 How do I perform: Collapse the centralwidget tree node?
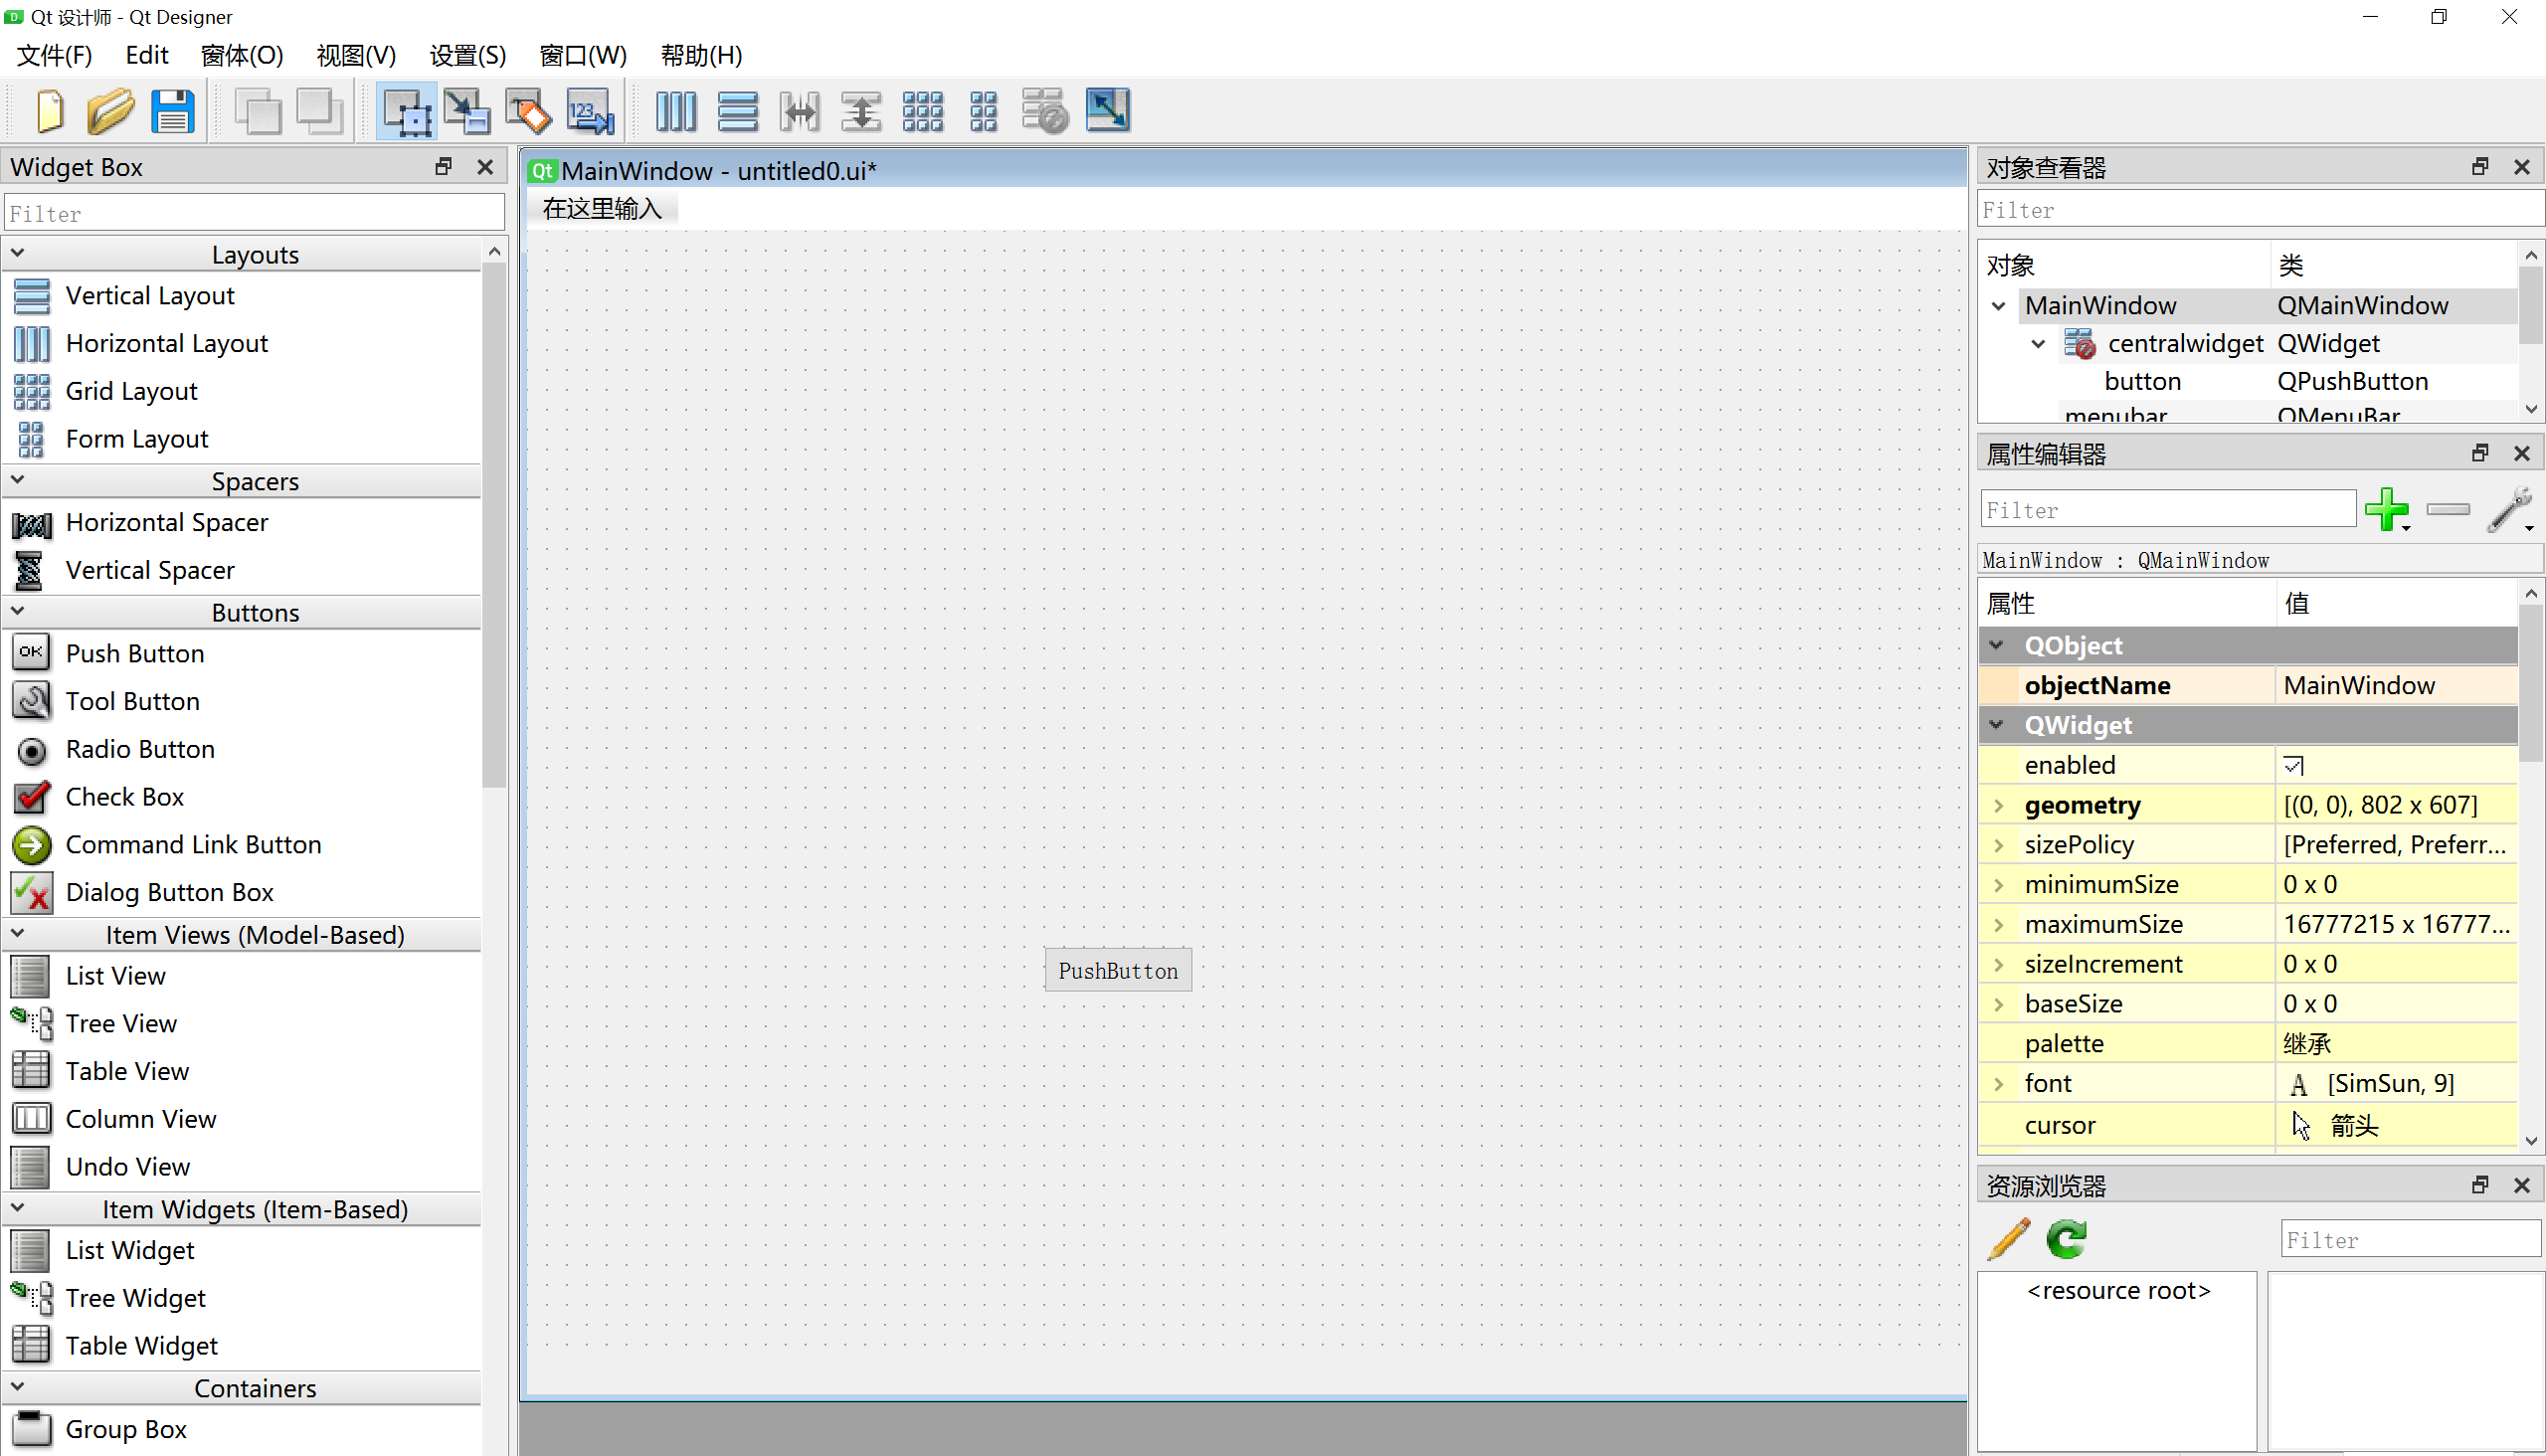click(x=2038, y=344)
